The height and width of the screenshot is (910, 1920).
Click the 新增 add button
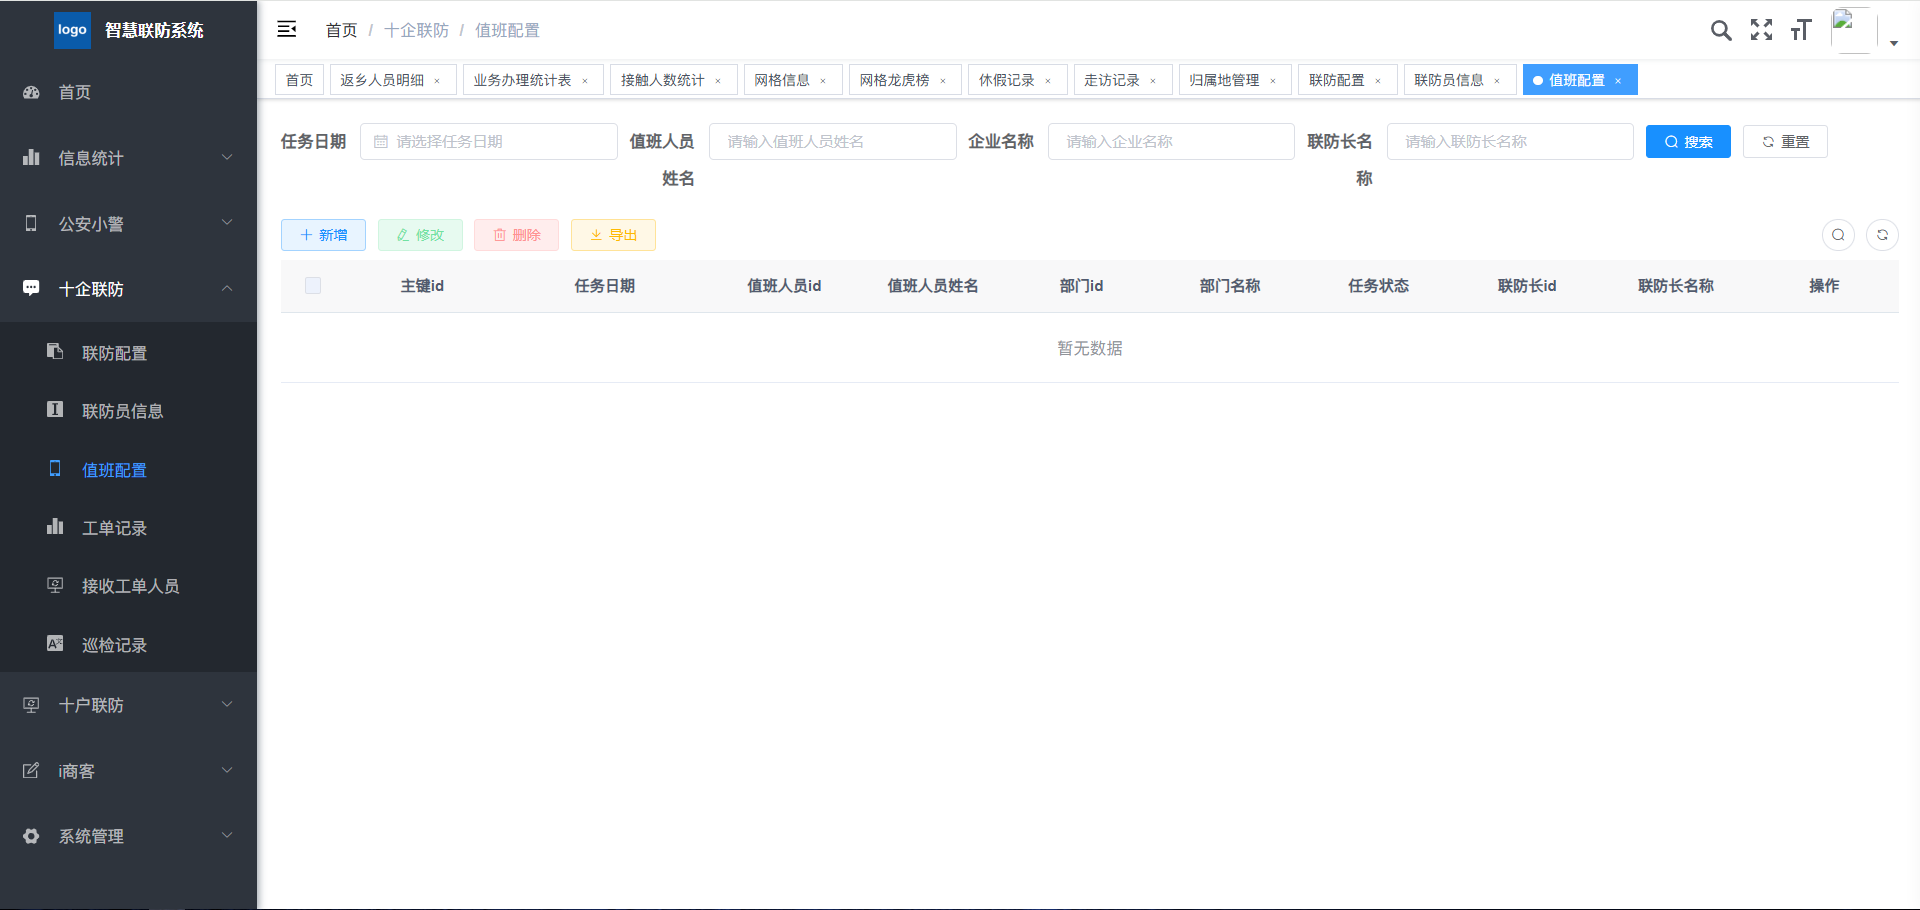[x=323, y=235]
